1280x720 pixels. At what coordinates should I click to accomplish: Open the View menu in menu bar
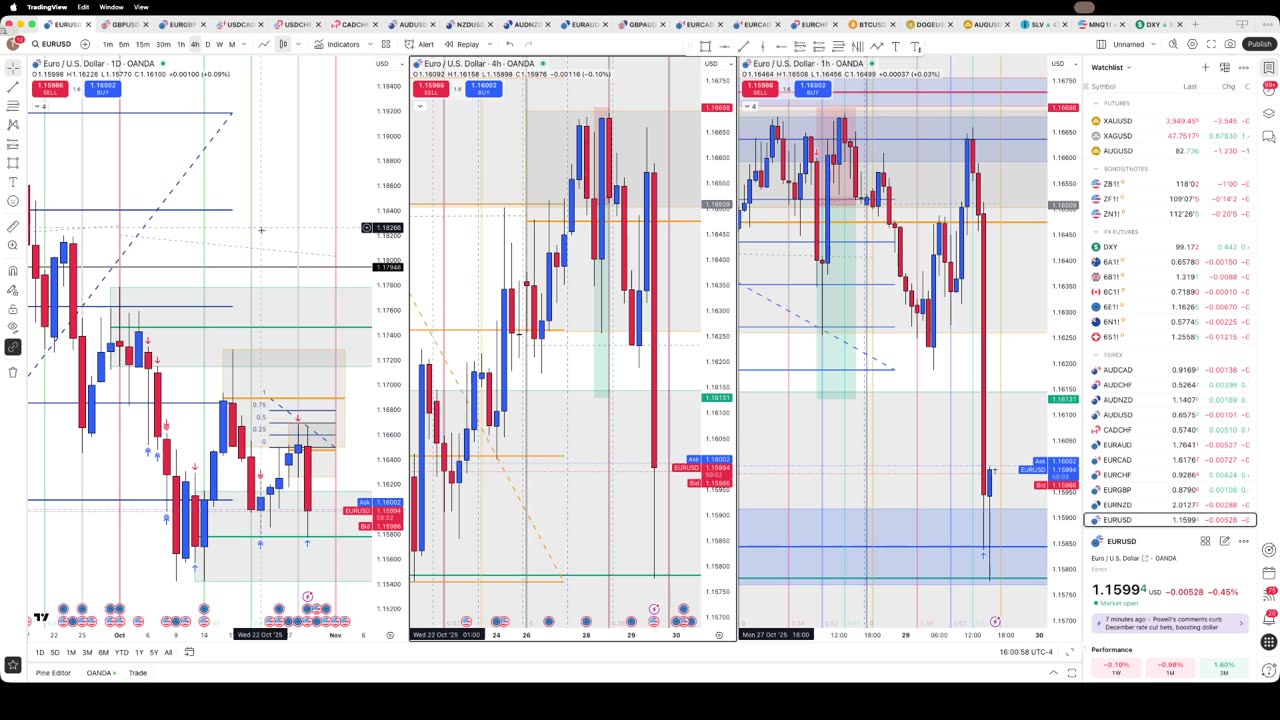(x=141, y=7)
